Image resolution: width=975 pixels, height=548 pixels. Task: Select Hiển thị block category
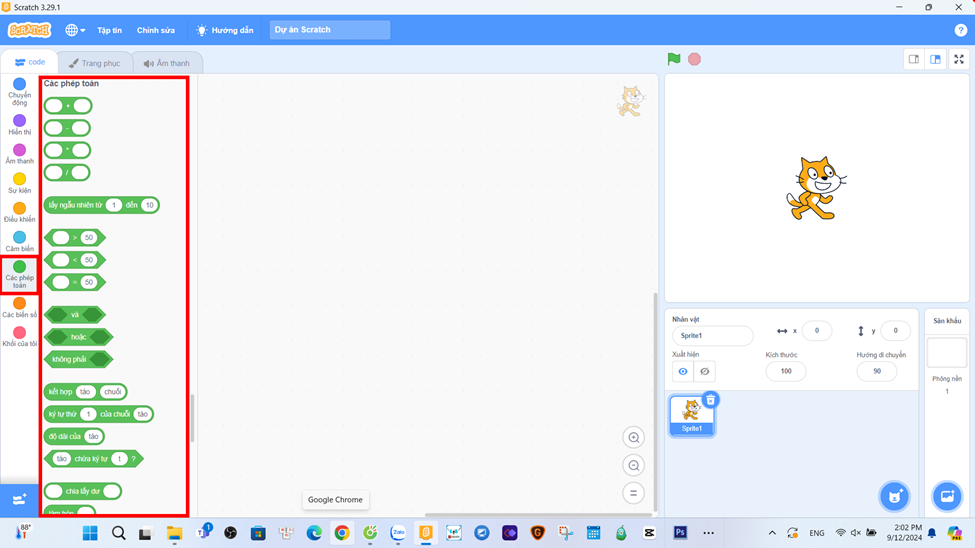pyautogui.click(x=19, y=124)
